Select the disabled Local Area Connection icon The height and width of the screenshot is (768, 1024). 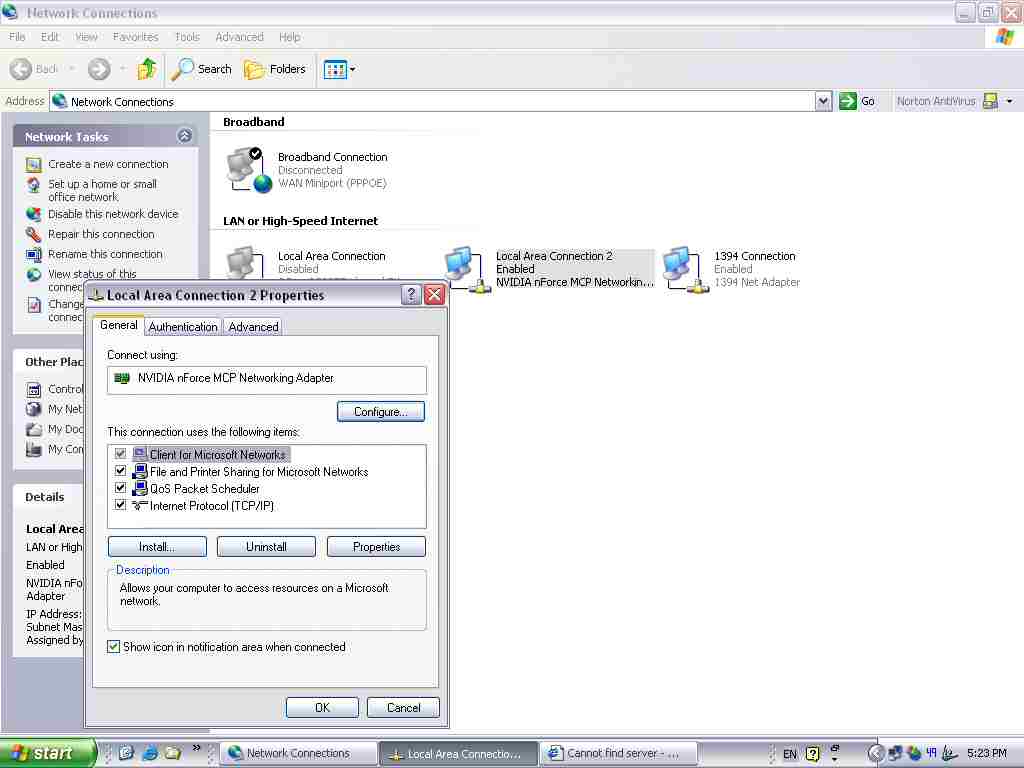(245, 263)
